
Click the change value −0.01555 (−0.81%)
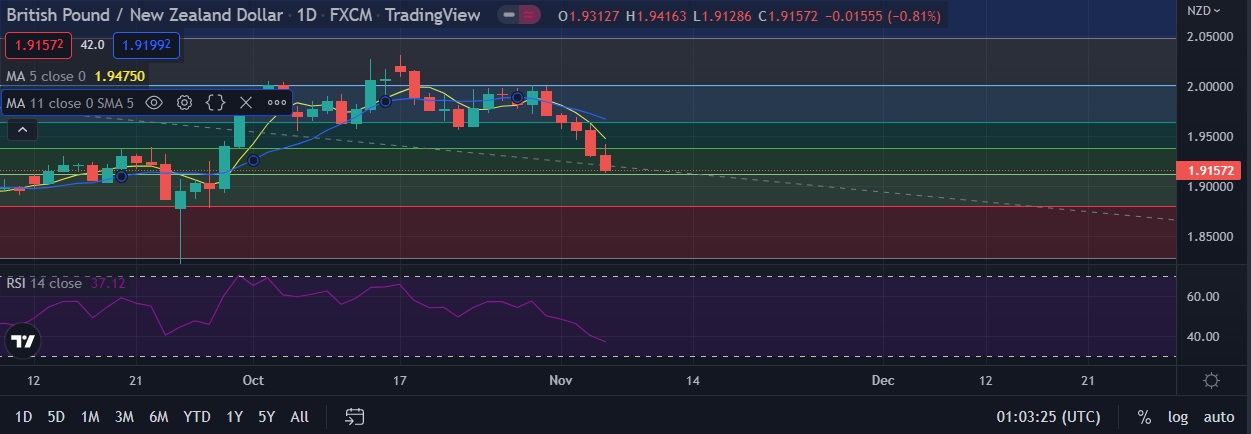[884, 16]
